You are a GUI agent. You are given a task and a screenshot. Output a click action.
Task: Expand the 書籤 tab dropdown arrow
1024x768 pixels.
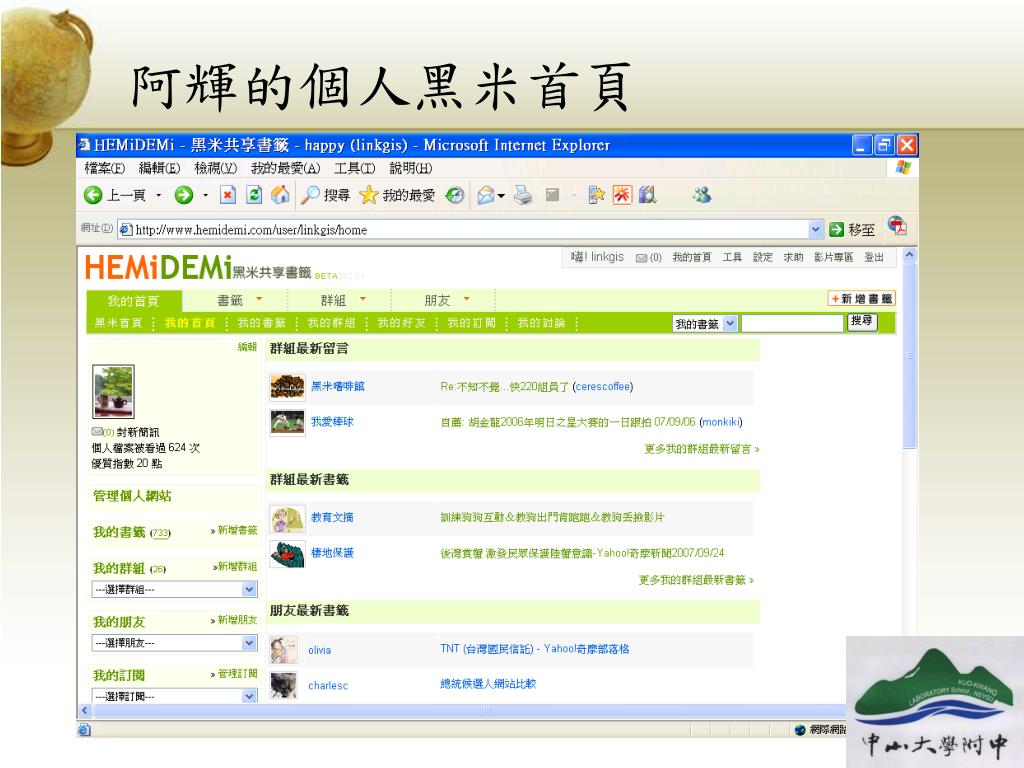(259, 299)
